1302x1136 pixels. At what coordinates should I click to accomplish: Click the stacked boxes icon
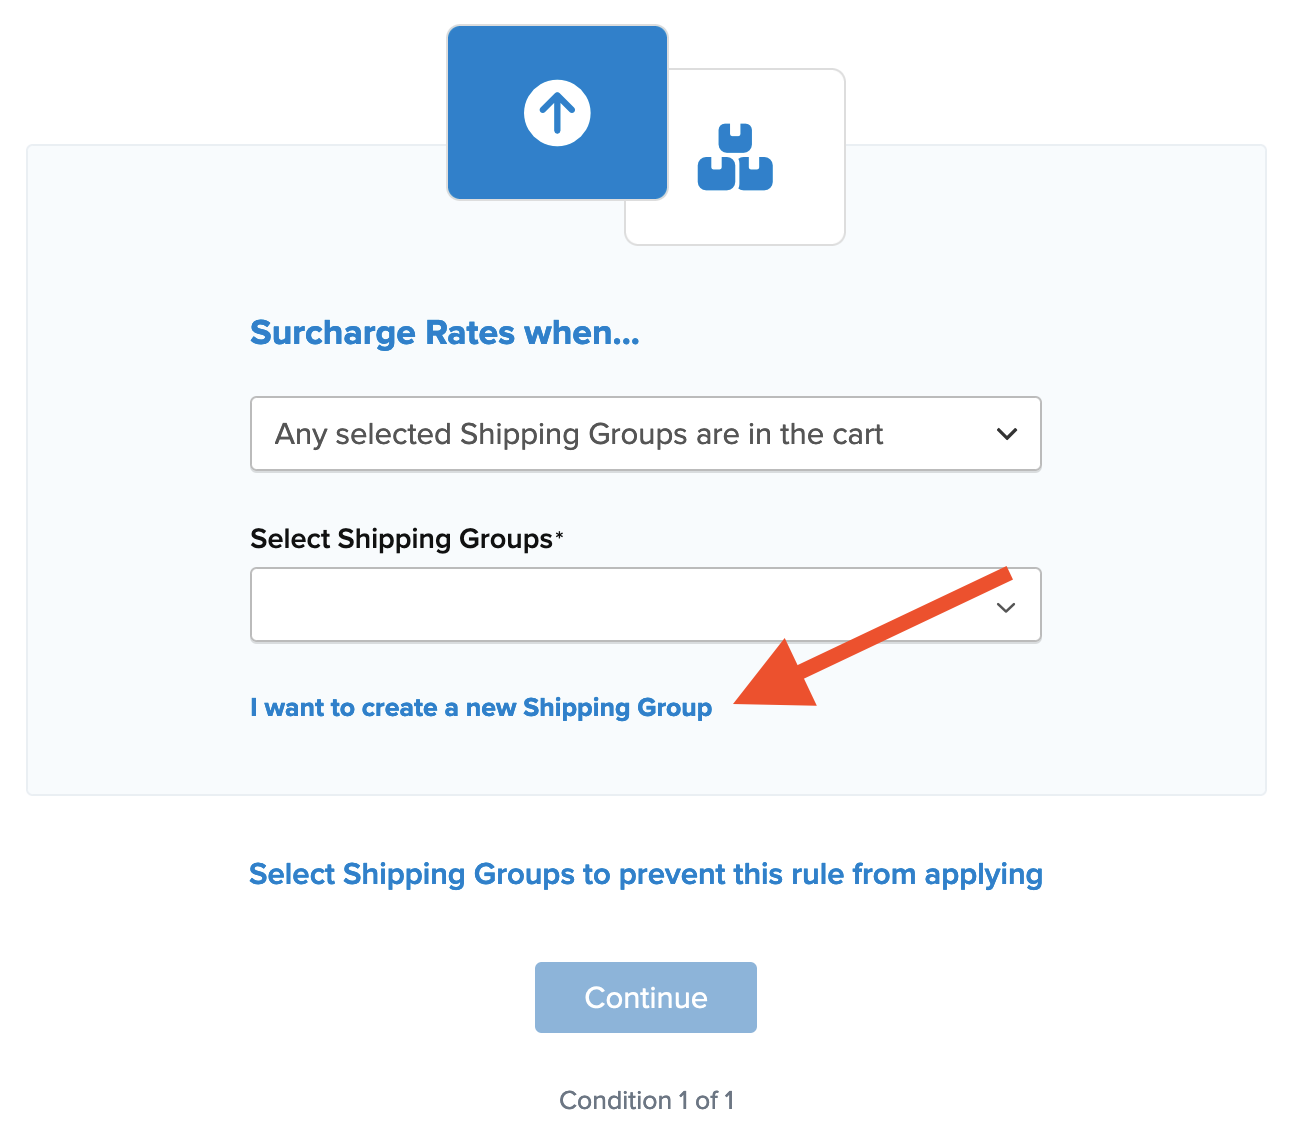click(x=735, y=158)
